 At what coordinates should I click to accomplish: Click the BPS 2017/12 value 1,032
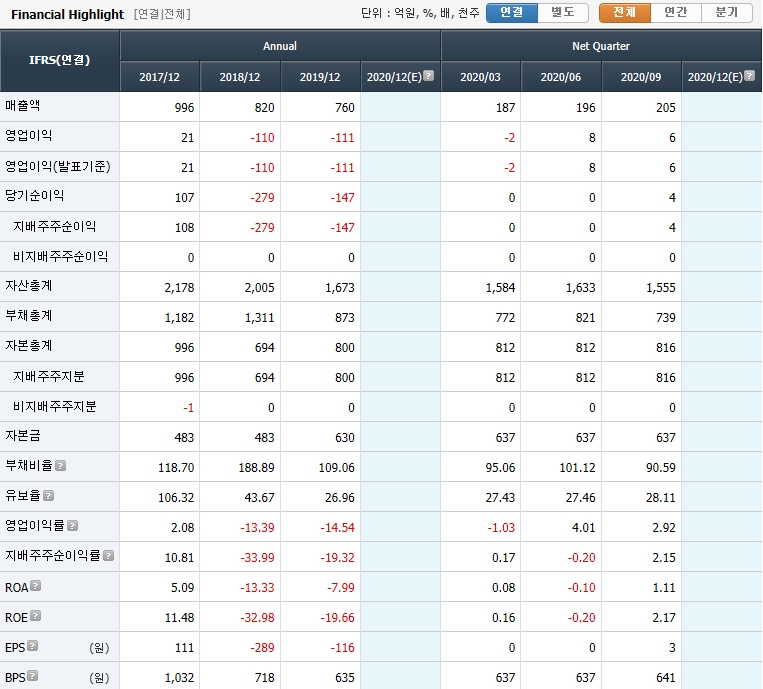click(x=179, y=678)
